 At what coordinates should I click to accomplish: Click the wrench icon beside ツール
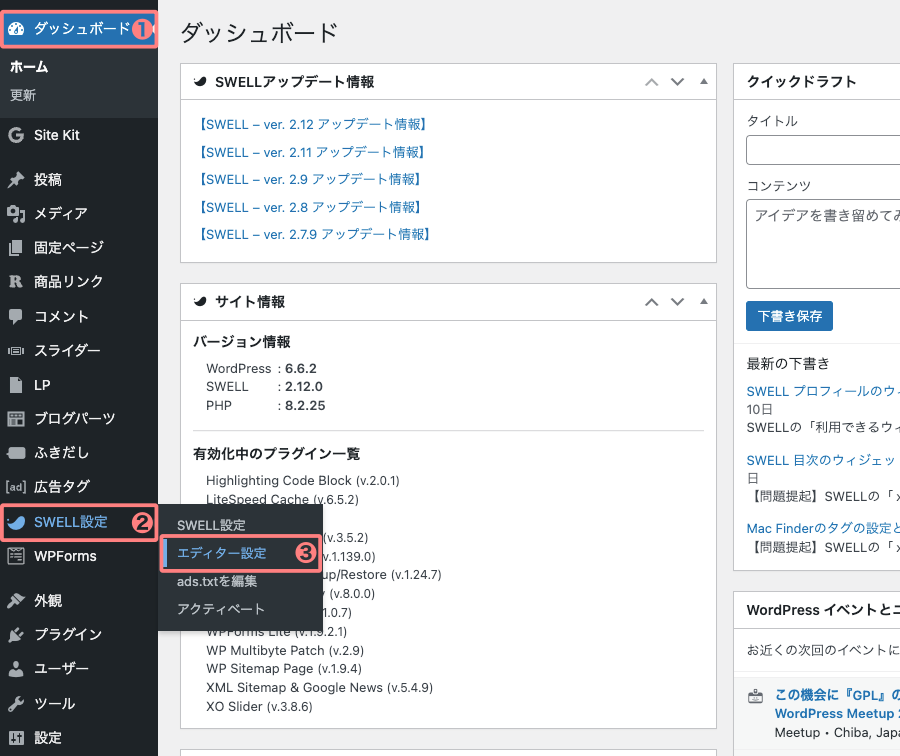[16, 703]
